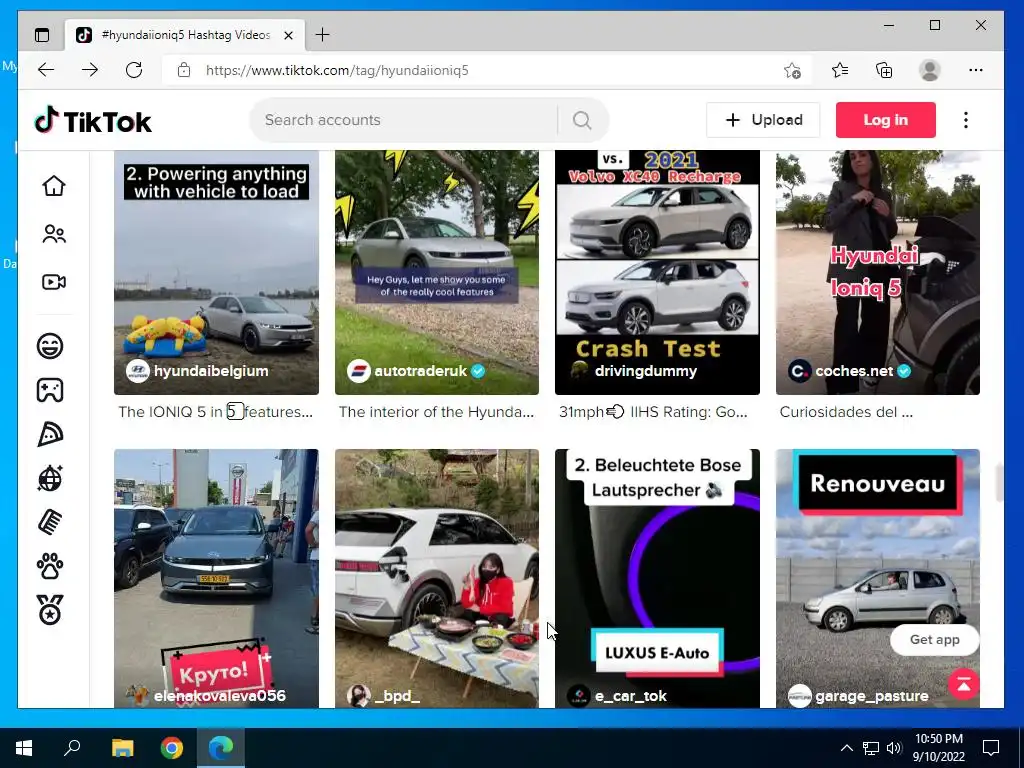1024x768 pixels.
Task: Close the #hyundaiioniq5 Hashtag Videos tab
Action: [289, 35]
